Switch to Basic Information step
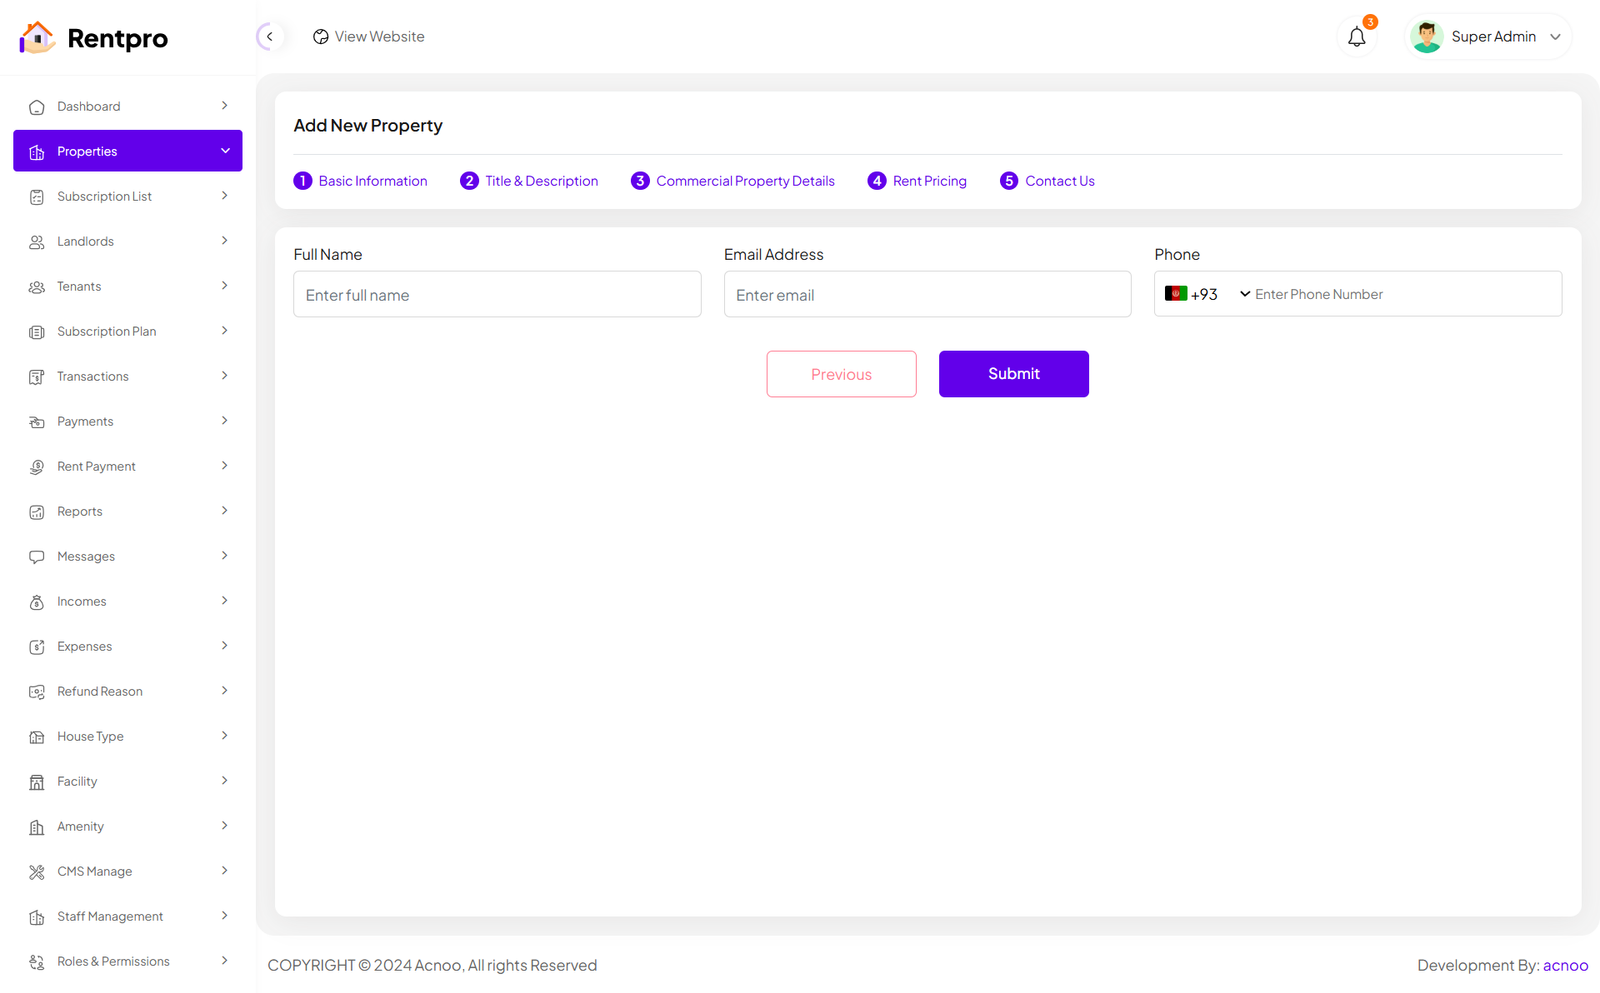This screenshot has height=993, width=1600. pyautogui.click(x=360, y=181)
